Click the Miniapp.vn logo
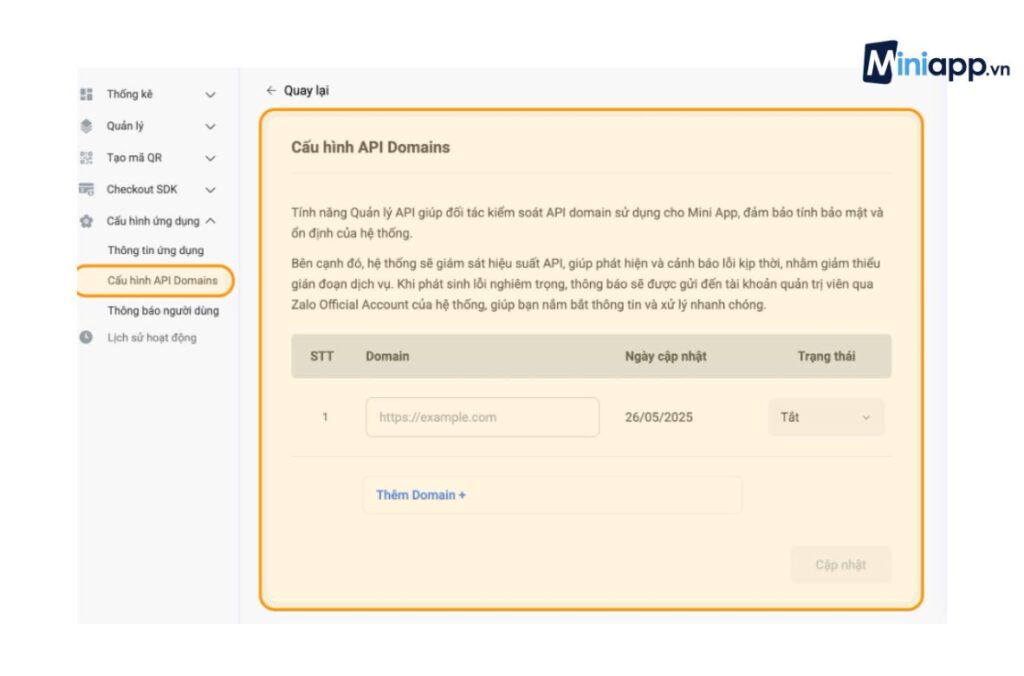1024x676 pixels. click(x=936, y=63)
